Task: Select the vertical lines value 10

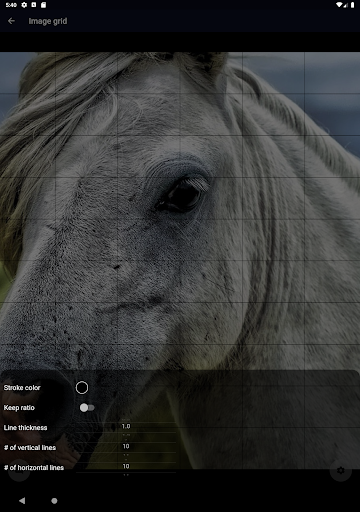Action: point(126,446)
